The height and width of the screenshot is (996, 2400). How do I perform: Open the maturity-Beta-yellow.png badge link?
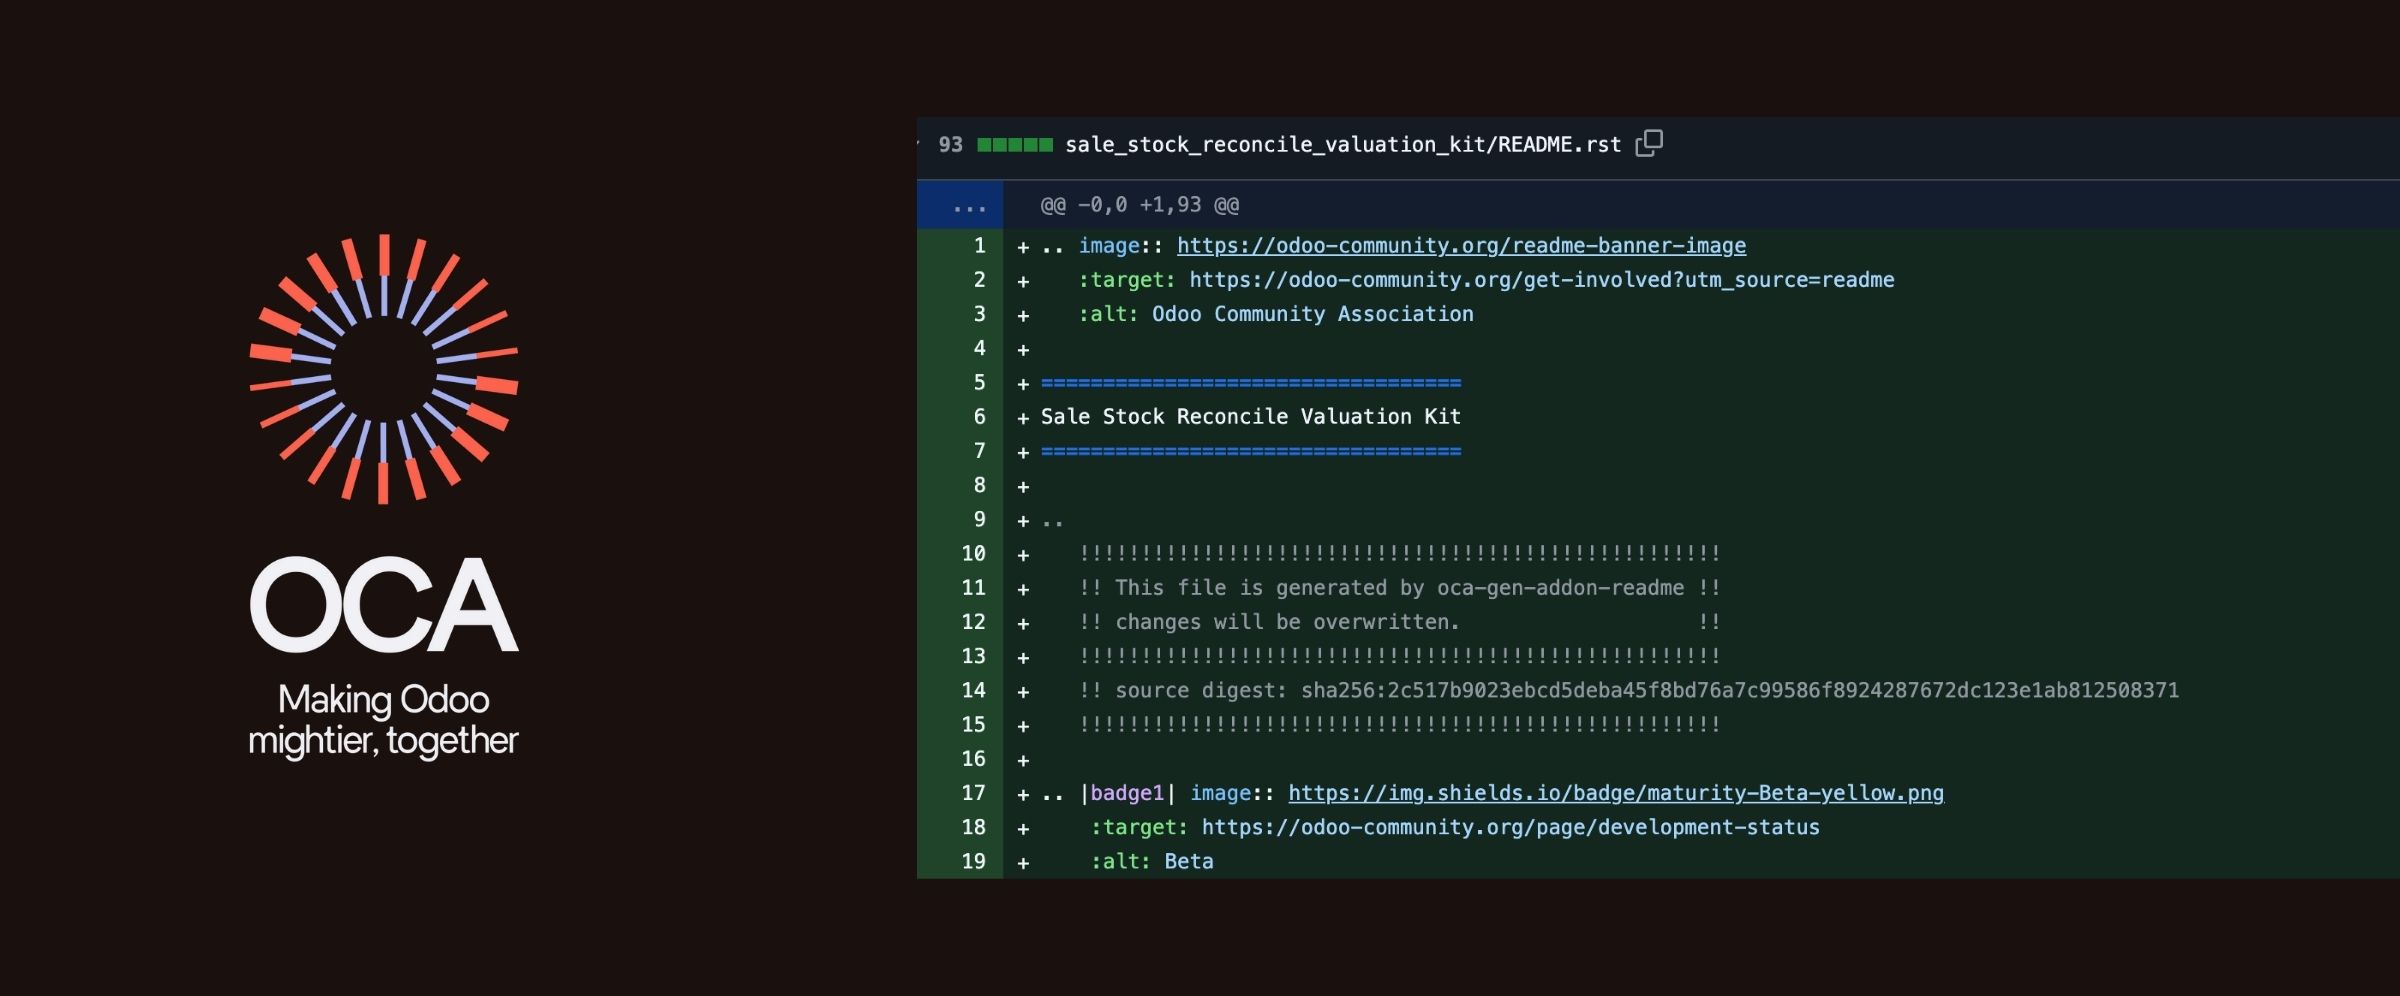tap(1616, 793)
